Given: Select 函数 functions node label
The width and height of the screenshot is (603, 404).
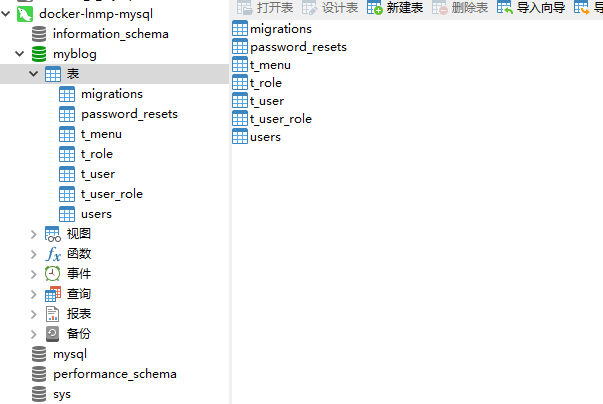Looking at the screenshot, I should click(x=79, y=254).
